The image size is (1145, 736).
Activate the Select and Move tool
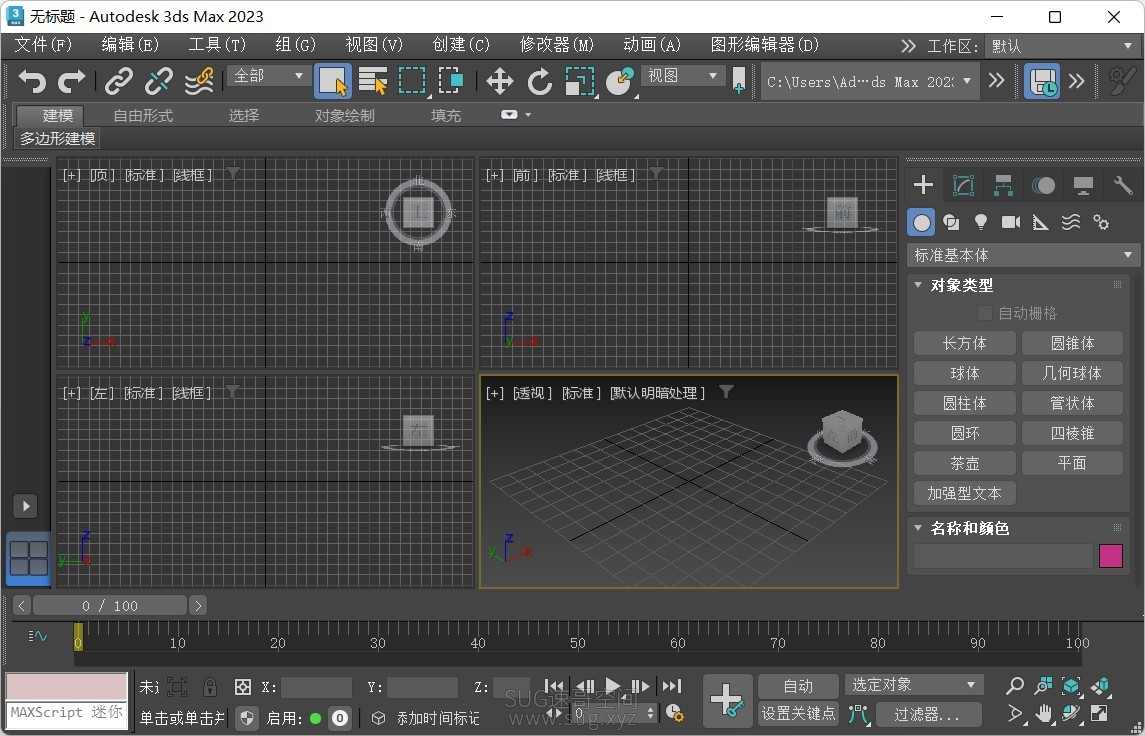[499, 81]
